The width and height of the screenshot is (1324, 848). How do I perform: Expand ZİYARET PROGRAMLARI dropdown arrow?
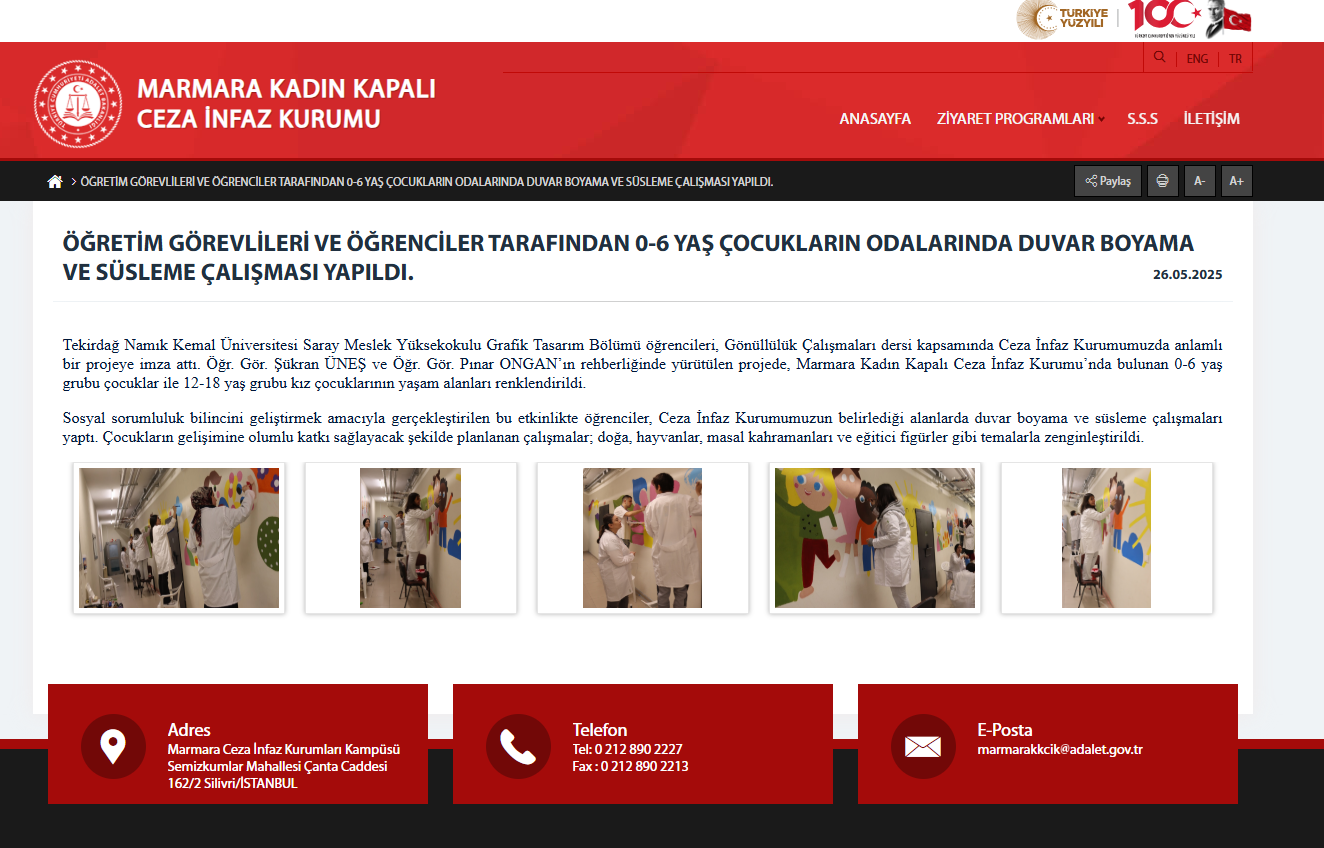1101,119
